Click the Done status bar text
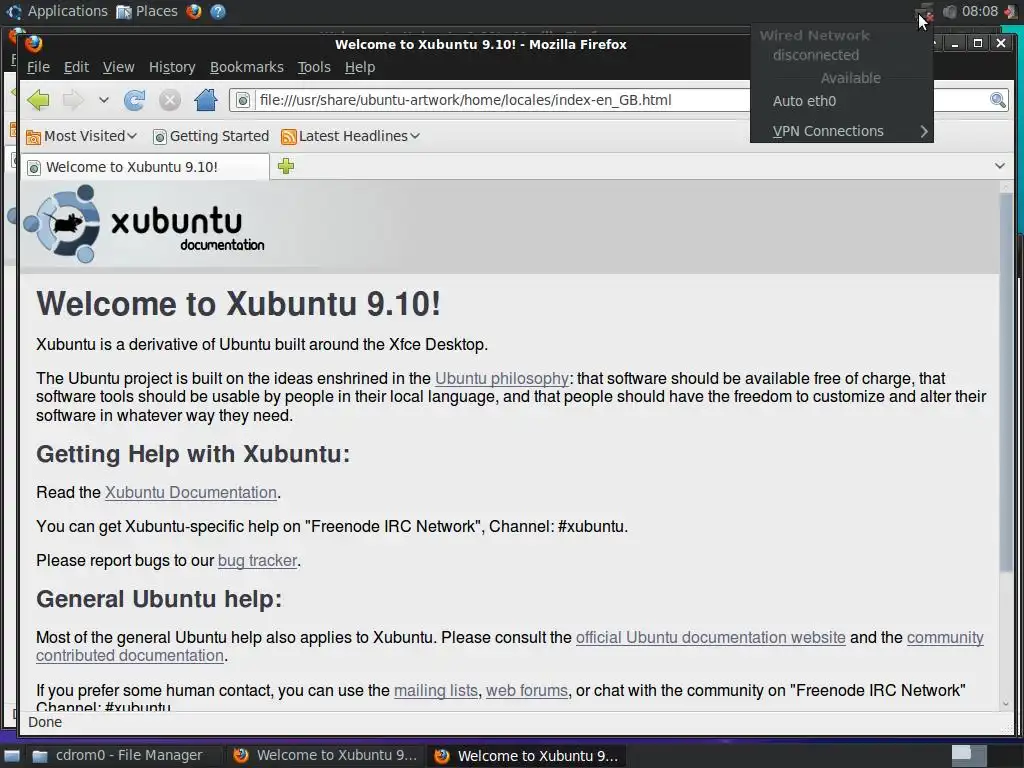The width and height of the screenshot is (1024, 768). 45,722
